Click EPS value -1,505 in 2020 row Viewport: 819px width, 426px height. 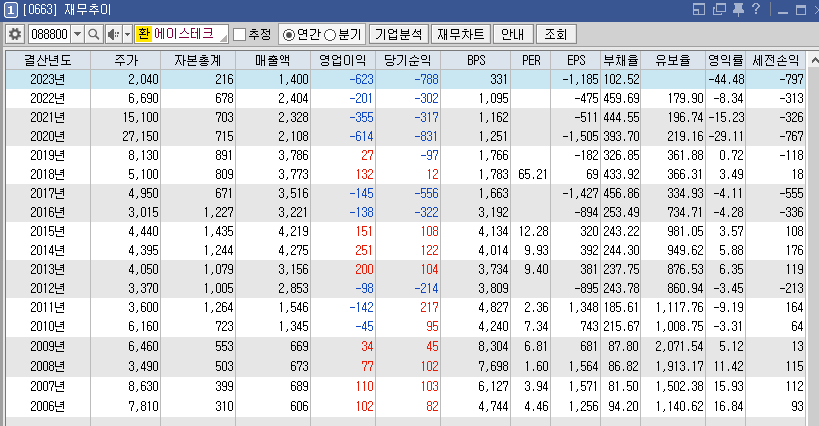[580, 136]
